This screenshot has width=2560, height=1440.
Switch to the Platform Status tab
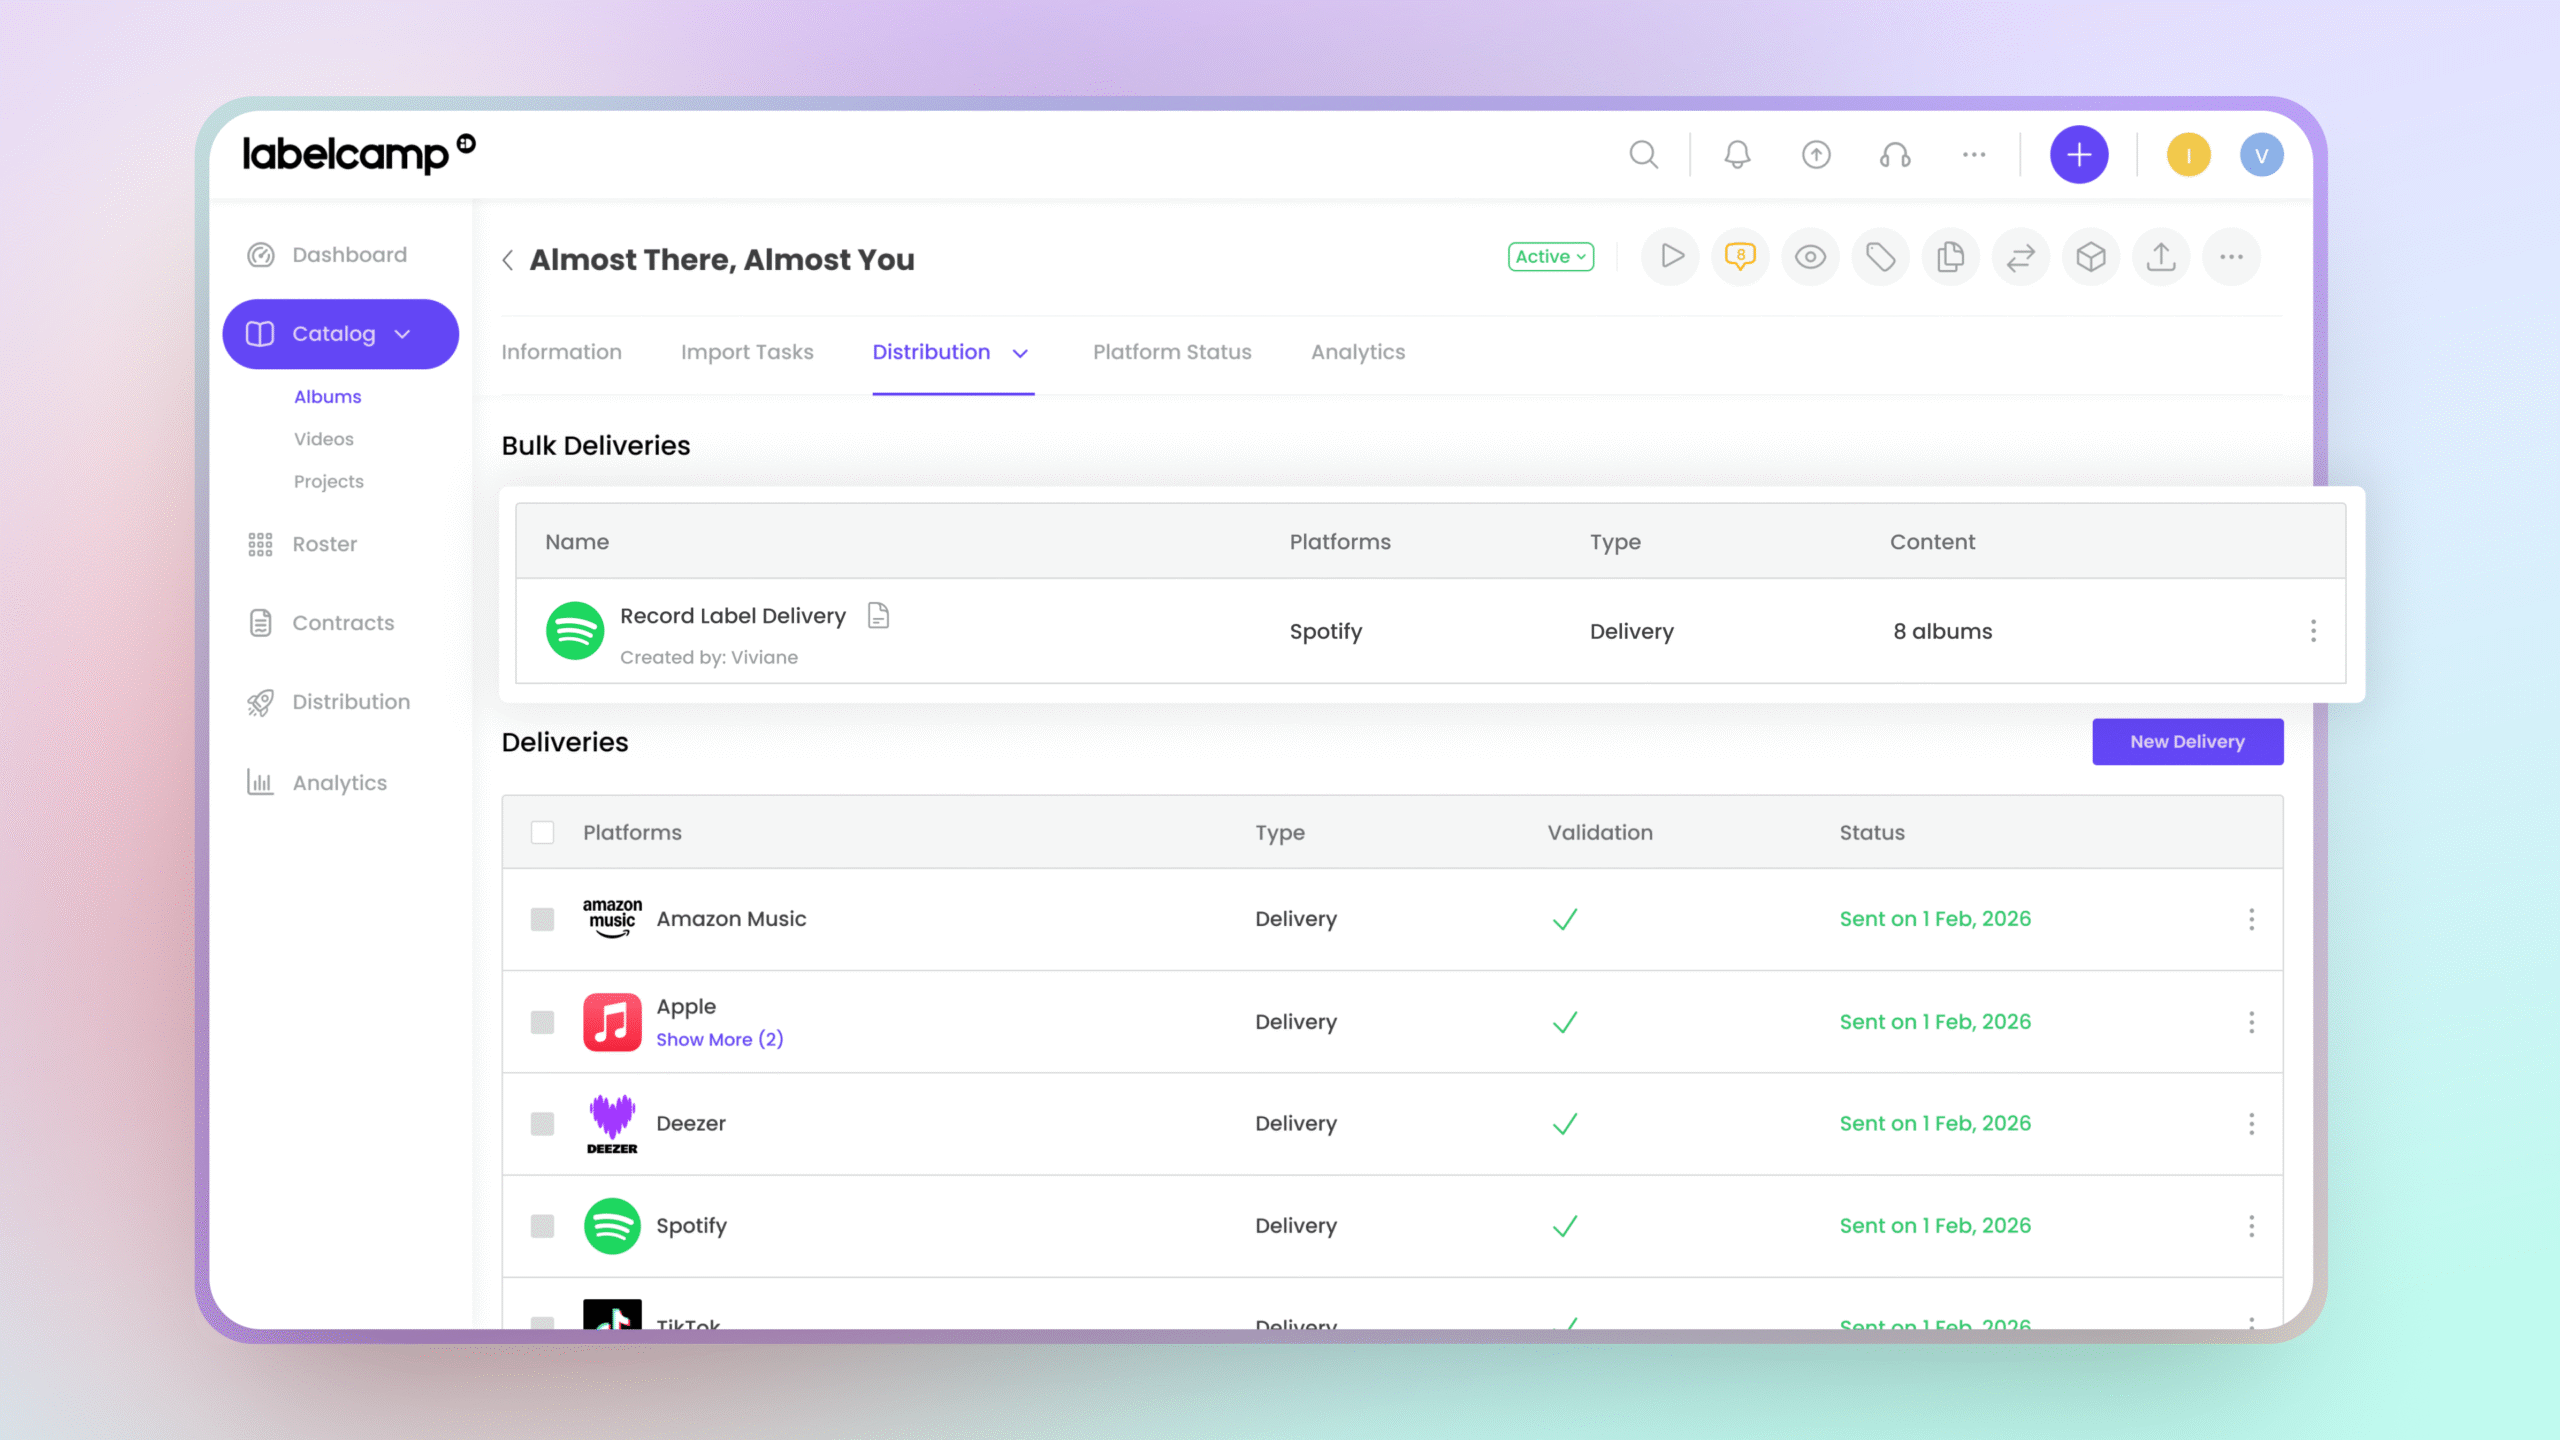[1172, 352]
